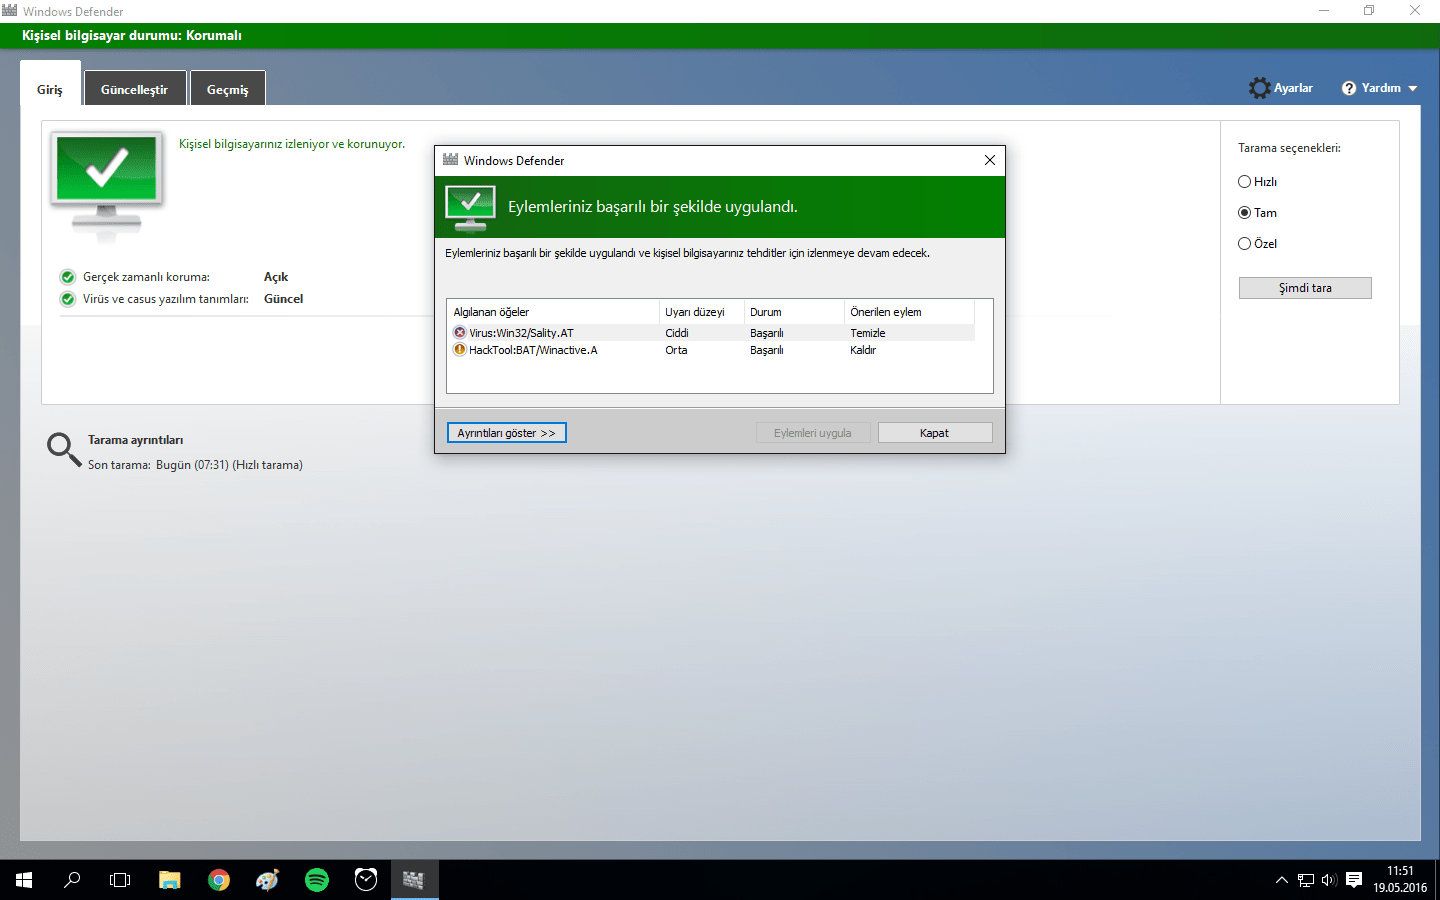Open the Windows Start menu
This screenshot has height=900, width=1440.
point(24,880)
